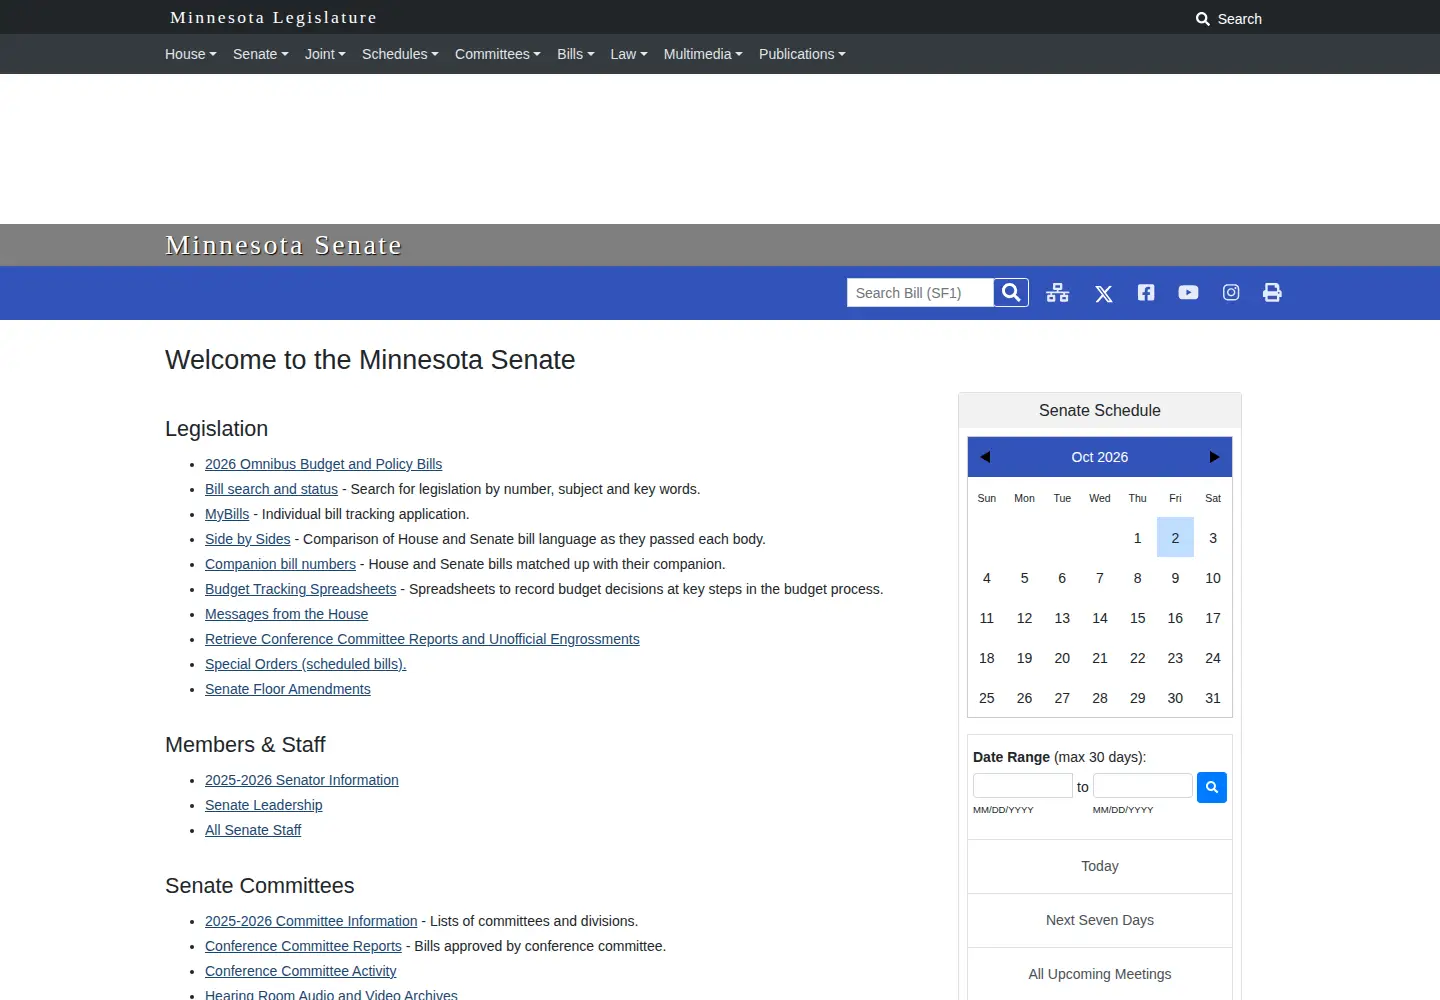Select the Today schedule option
The width and height of the screenshot is (1440, 1000).
click(1100, 866)
